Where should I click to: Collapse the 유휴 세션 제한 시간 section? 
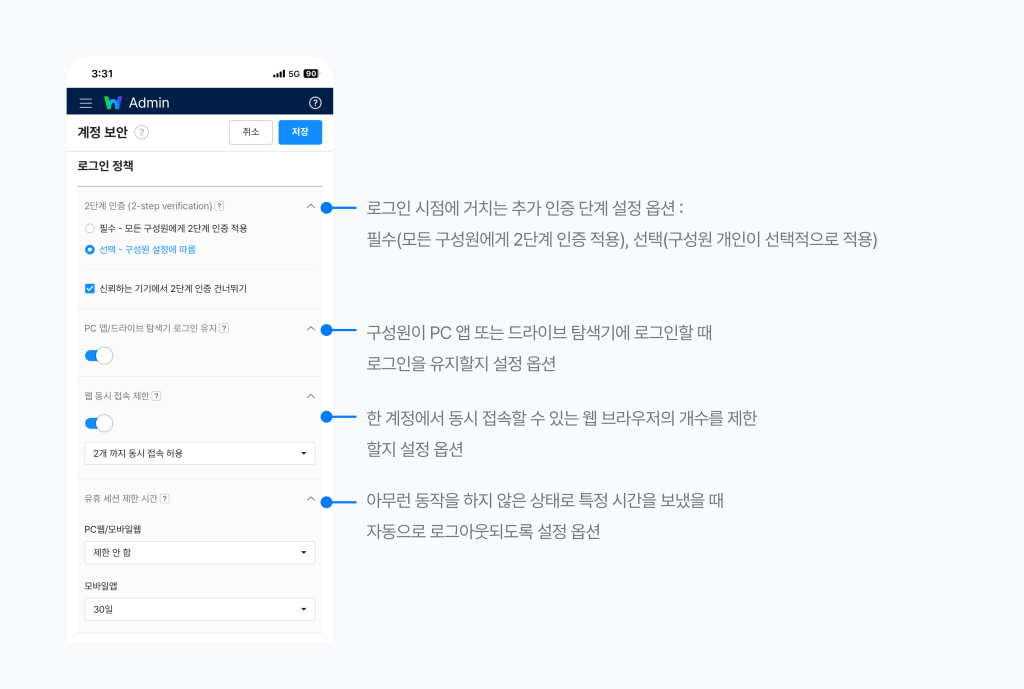pos(309,496)
